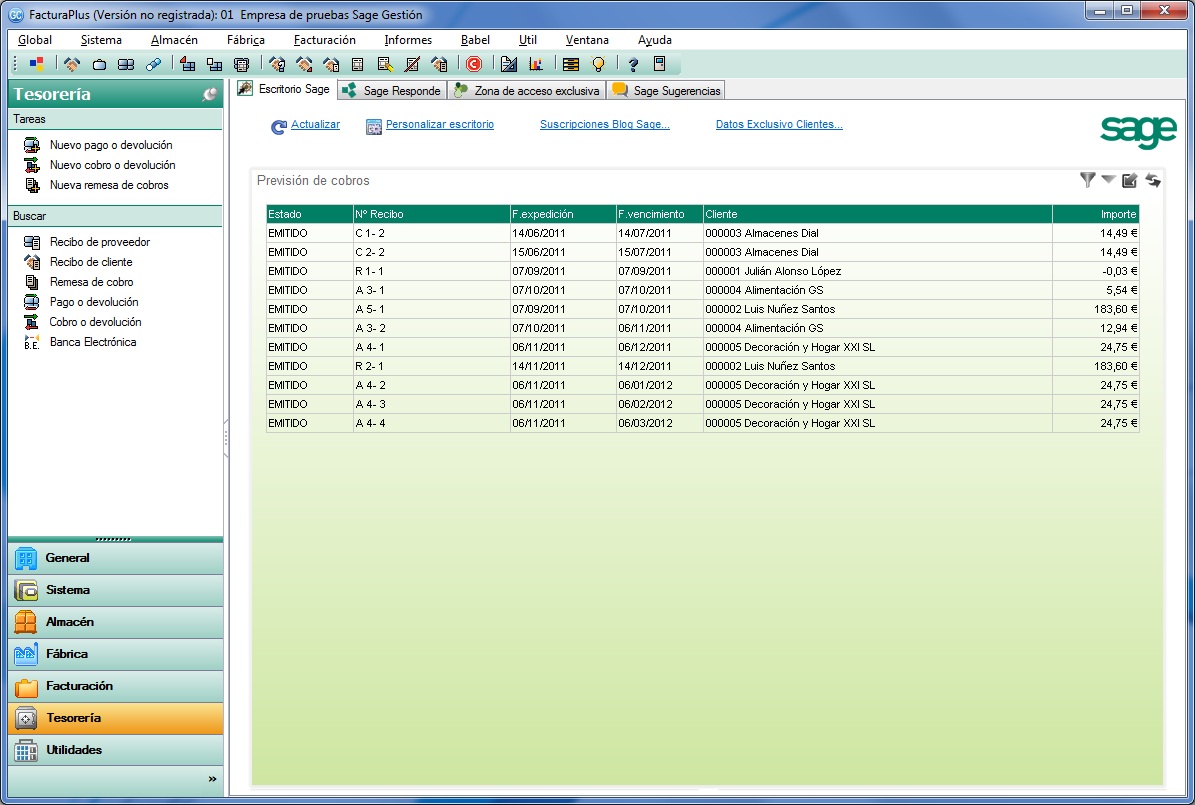Screen dimensions: 1195x805
Task: Open the Utilidades module button
Action: coord(116,750)
